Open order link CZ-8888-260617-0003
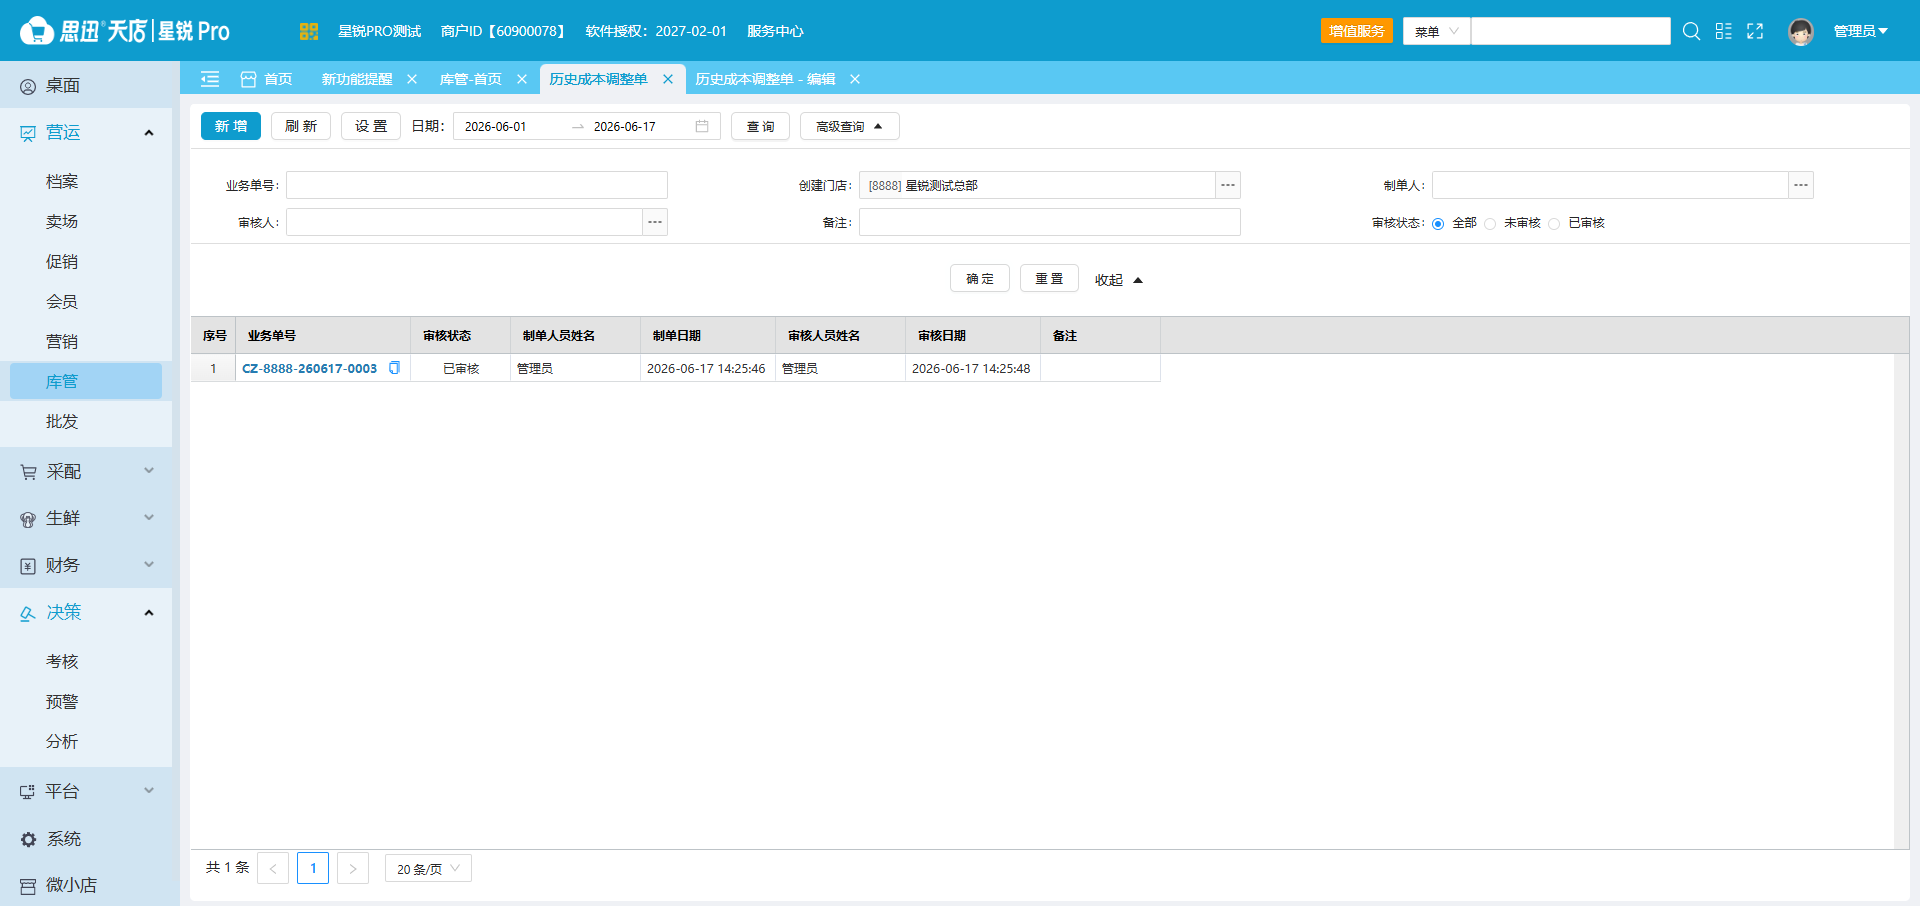This screenshot has height=906, width=1920. coord(309,368)
